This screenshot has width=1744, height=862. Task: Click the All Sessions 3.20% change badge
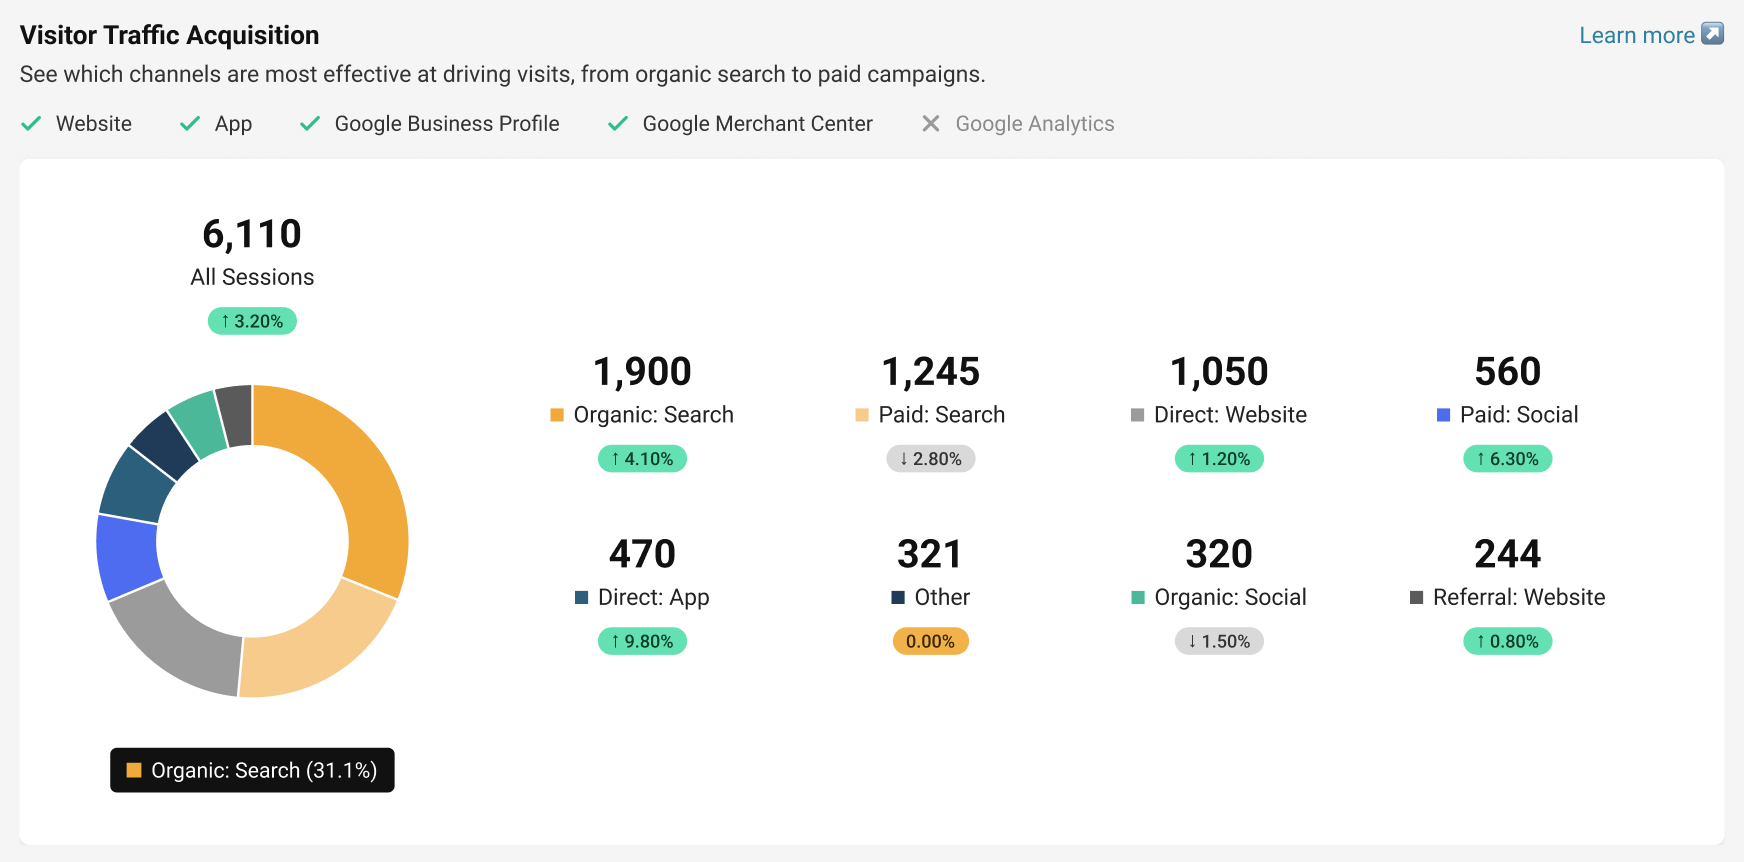point(252,321)
